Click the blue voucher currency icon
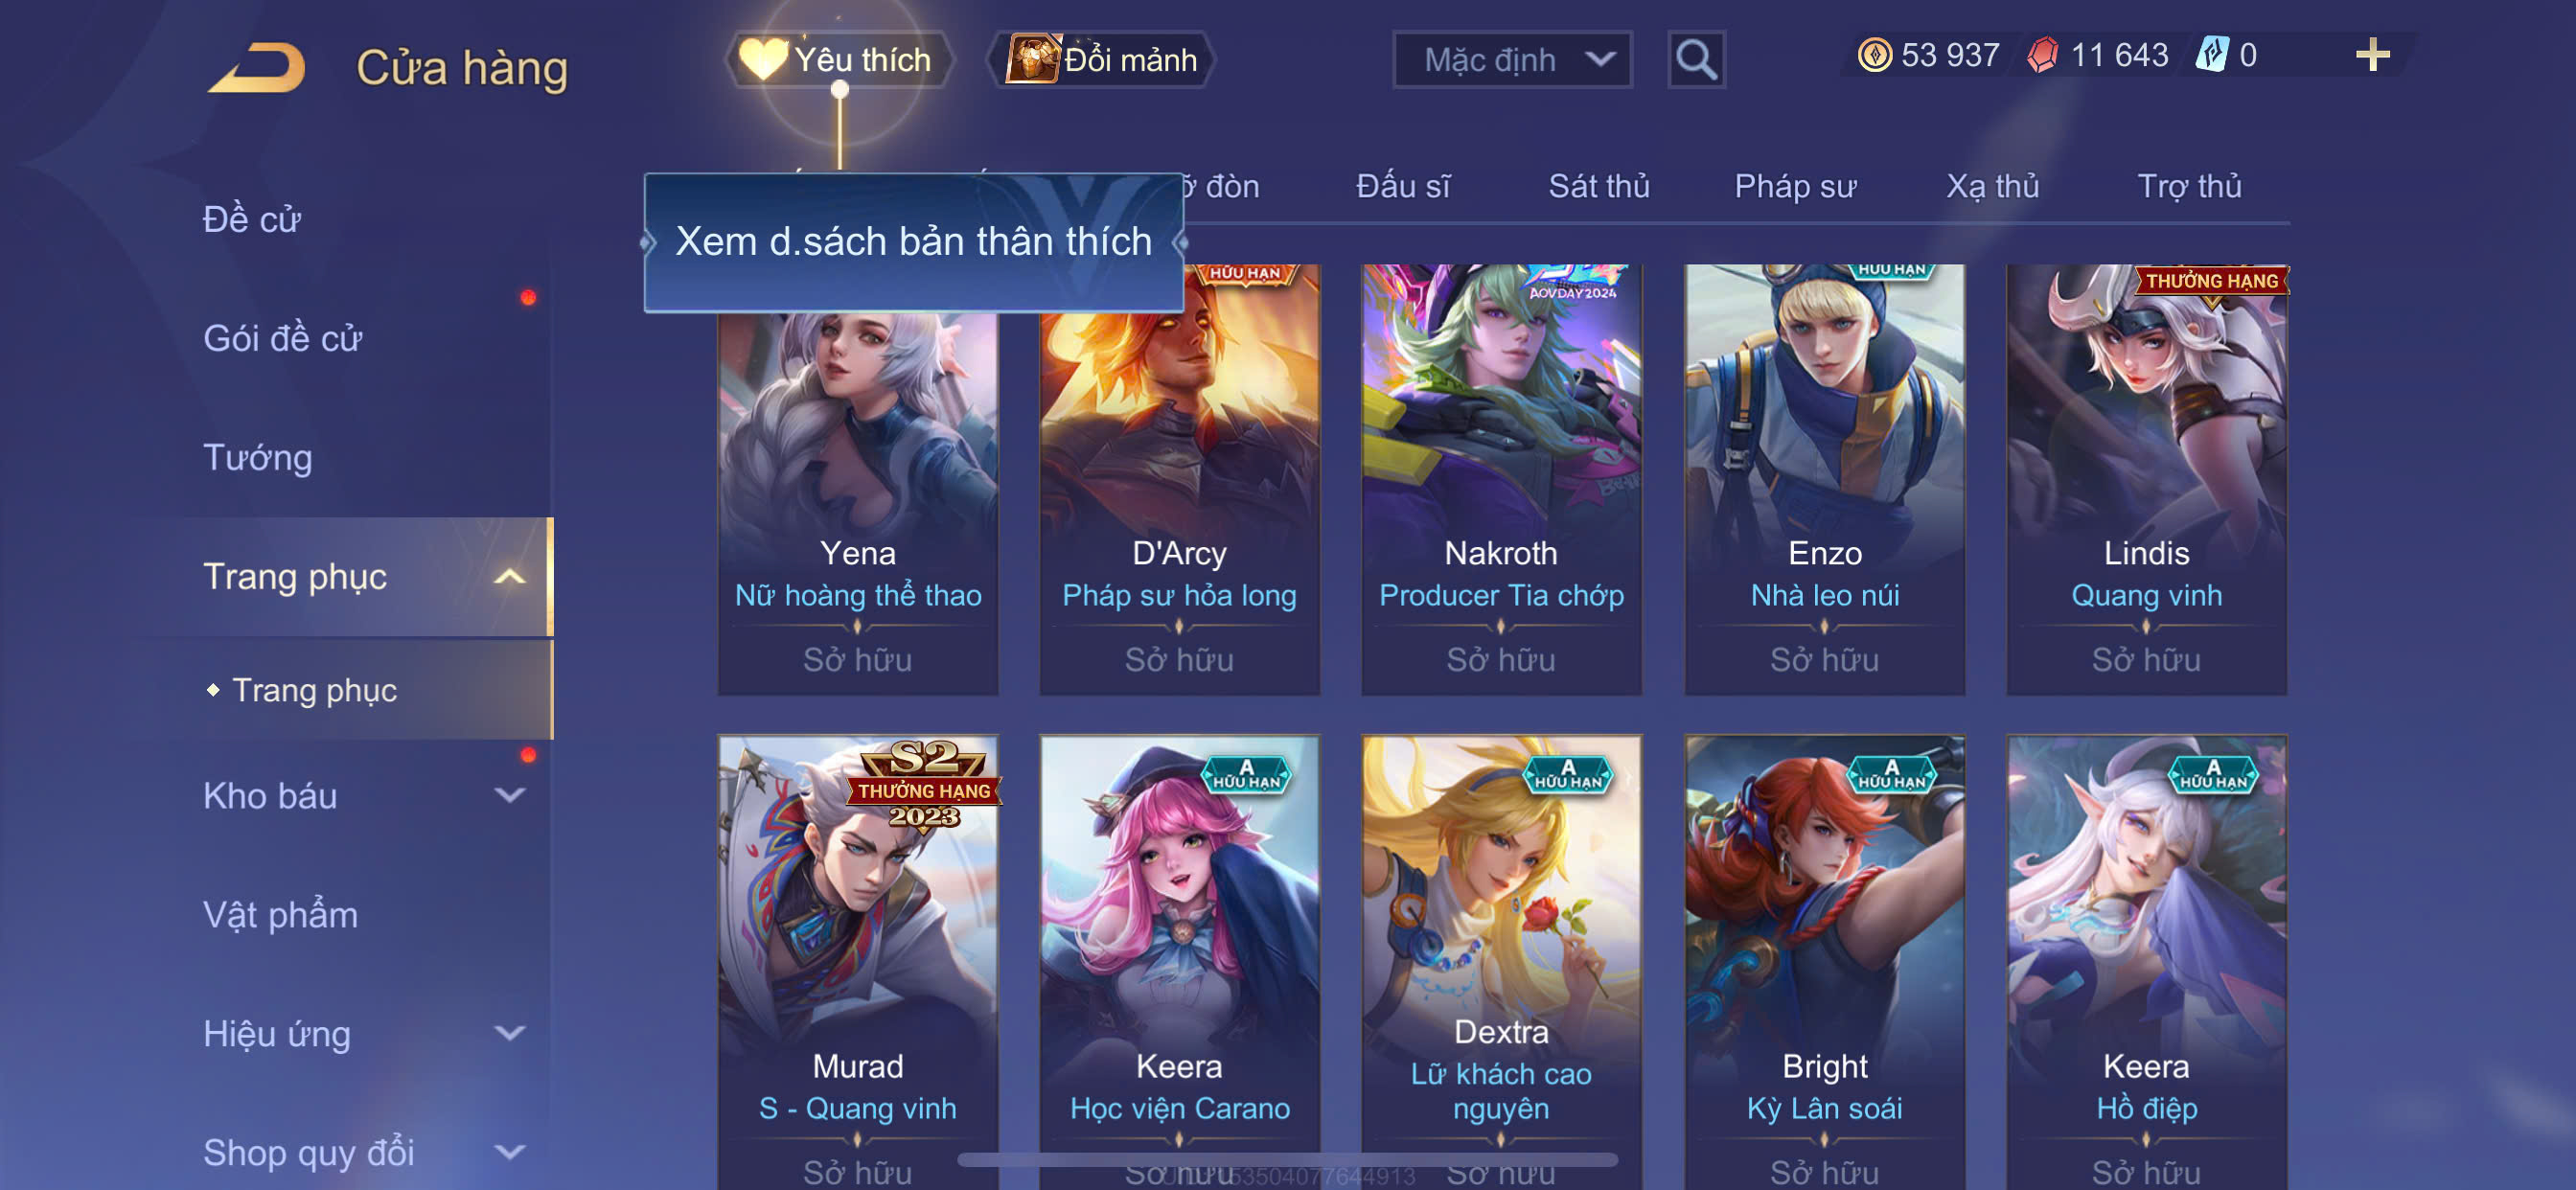The width and height of the screenshot is (2576, 1190). click(2211, 54)
